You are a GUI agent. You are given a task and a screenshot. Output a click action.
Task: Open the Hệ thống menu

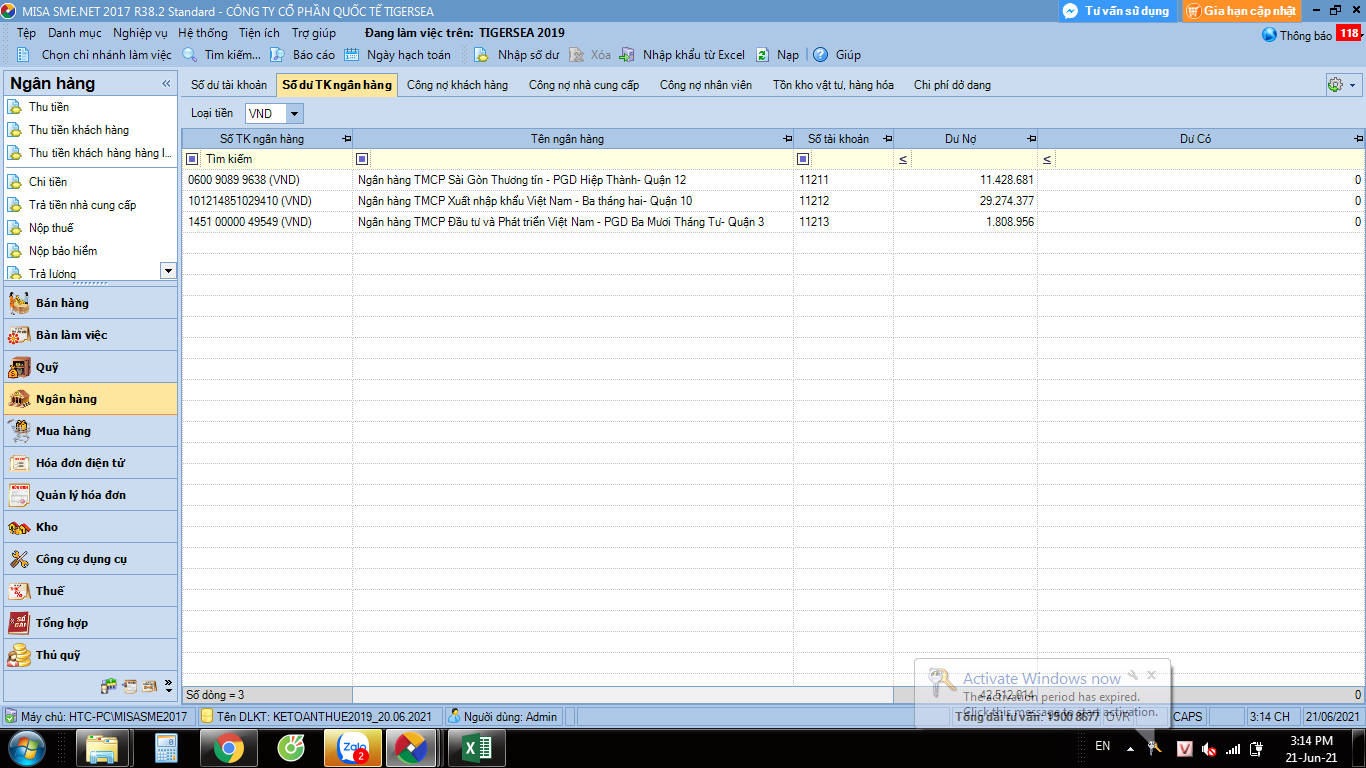coord(203,33)
